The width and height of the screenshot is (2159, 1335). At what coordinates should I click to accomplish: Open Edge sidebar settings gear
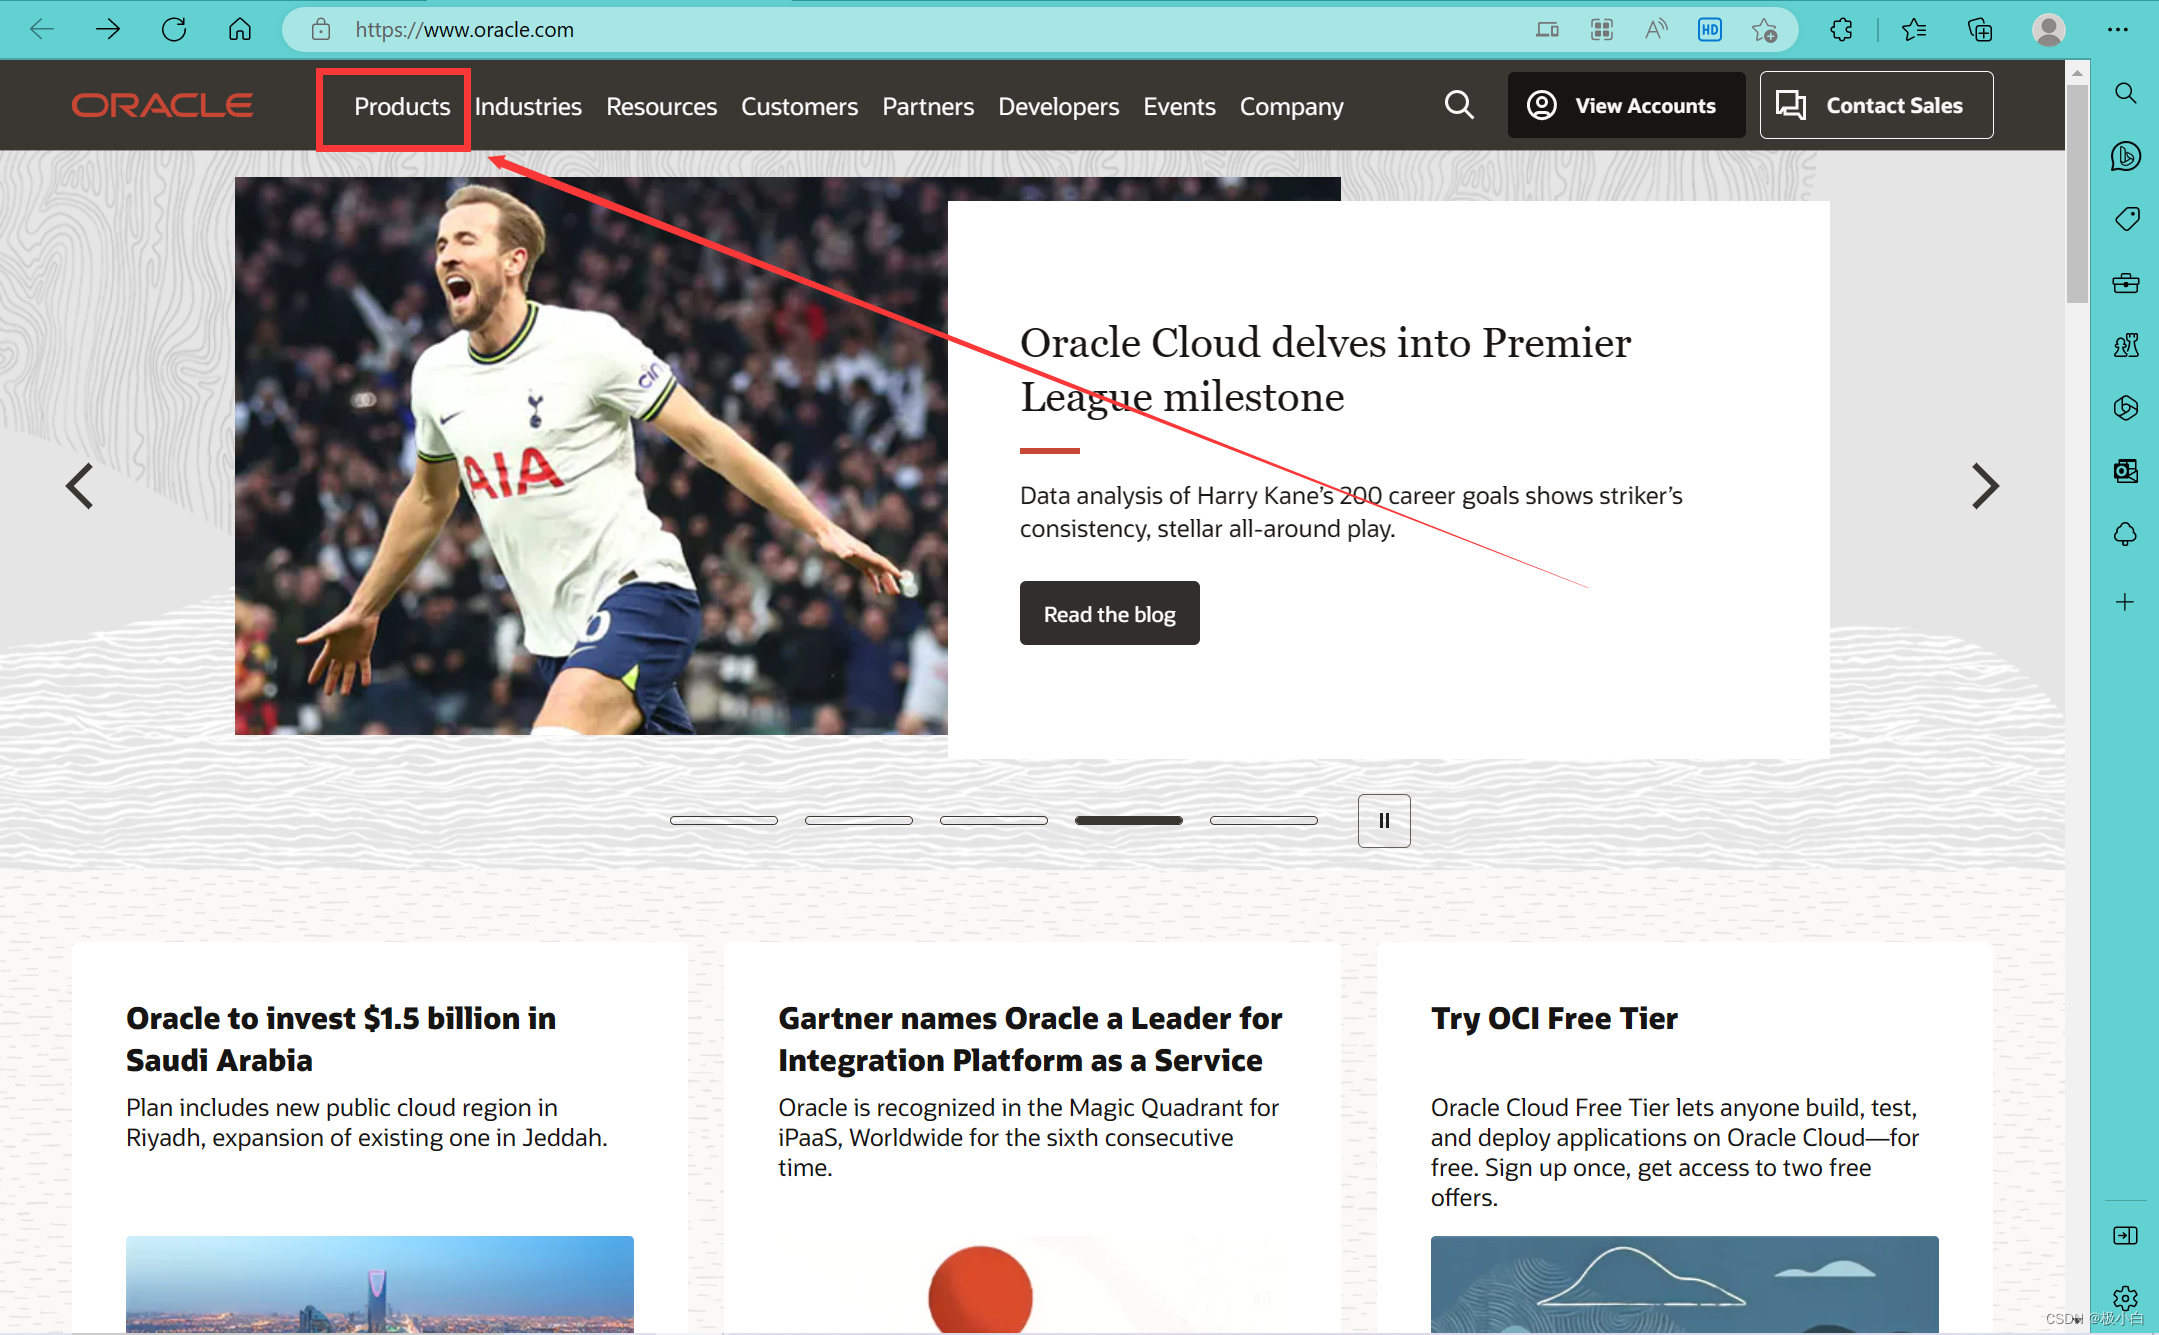pyautogui.click(x=2125, y=1298)
